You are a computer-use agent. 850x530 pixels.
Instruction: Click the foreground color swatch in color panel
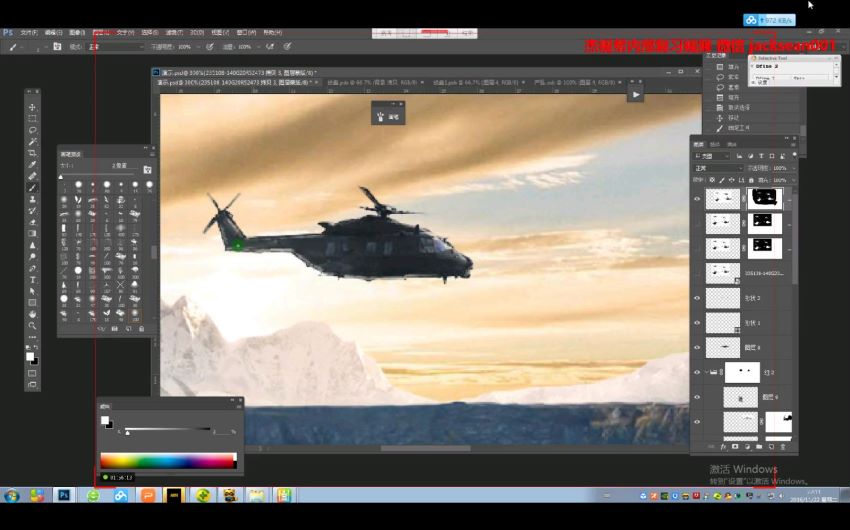pyautogui.click(x=105, y=421)
